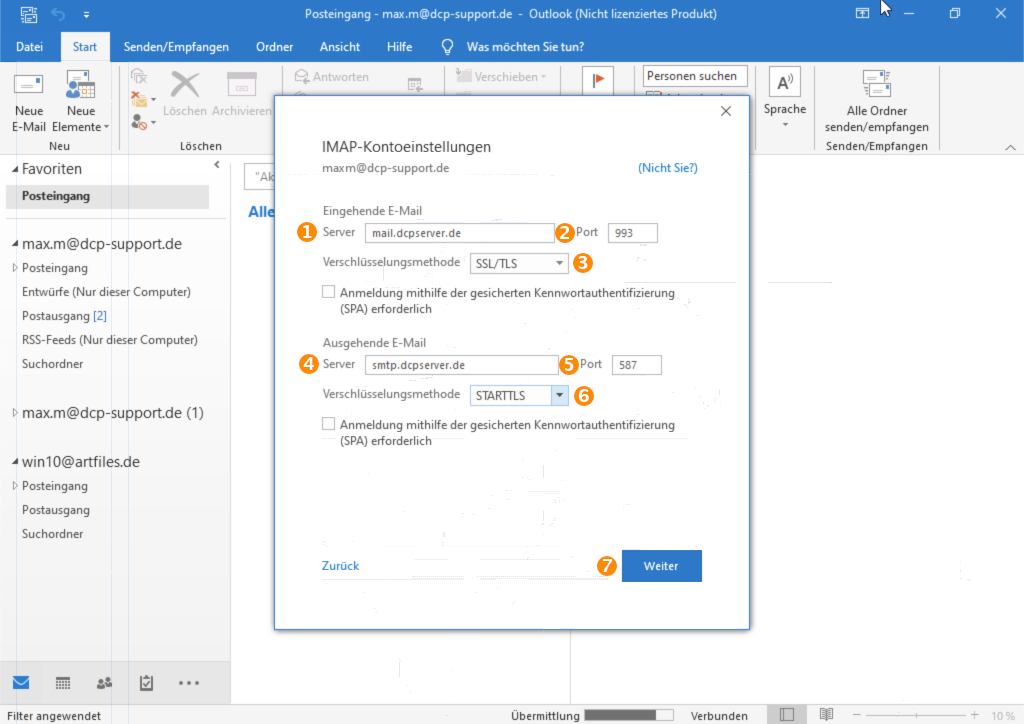Screen dimensions: 1024x724
Task: Switch to reading view in status bar
Action: 826,714
